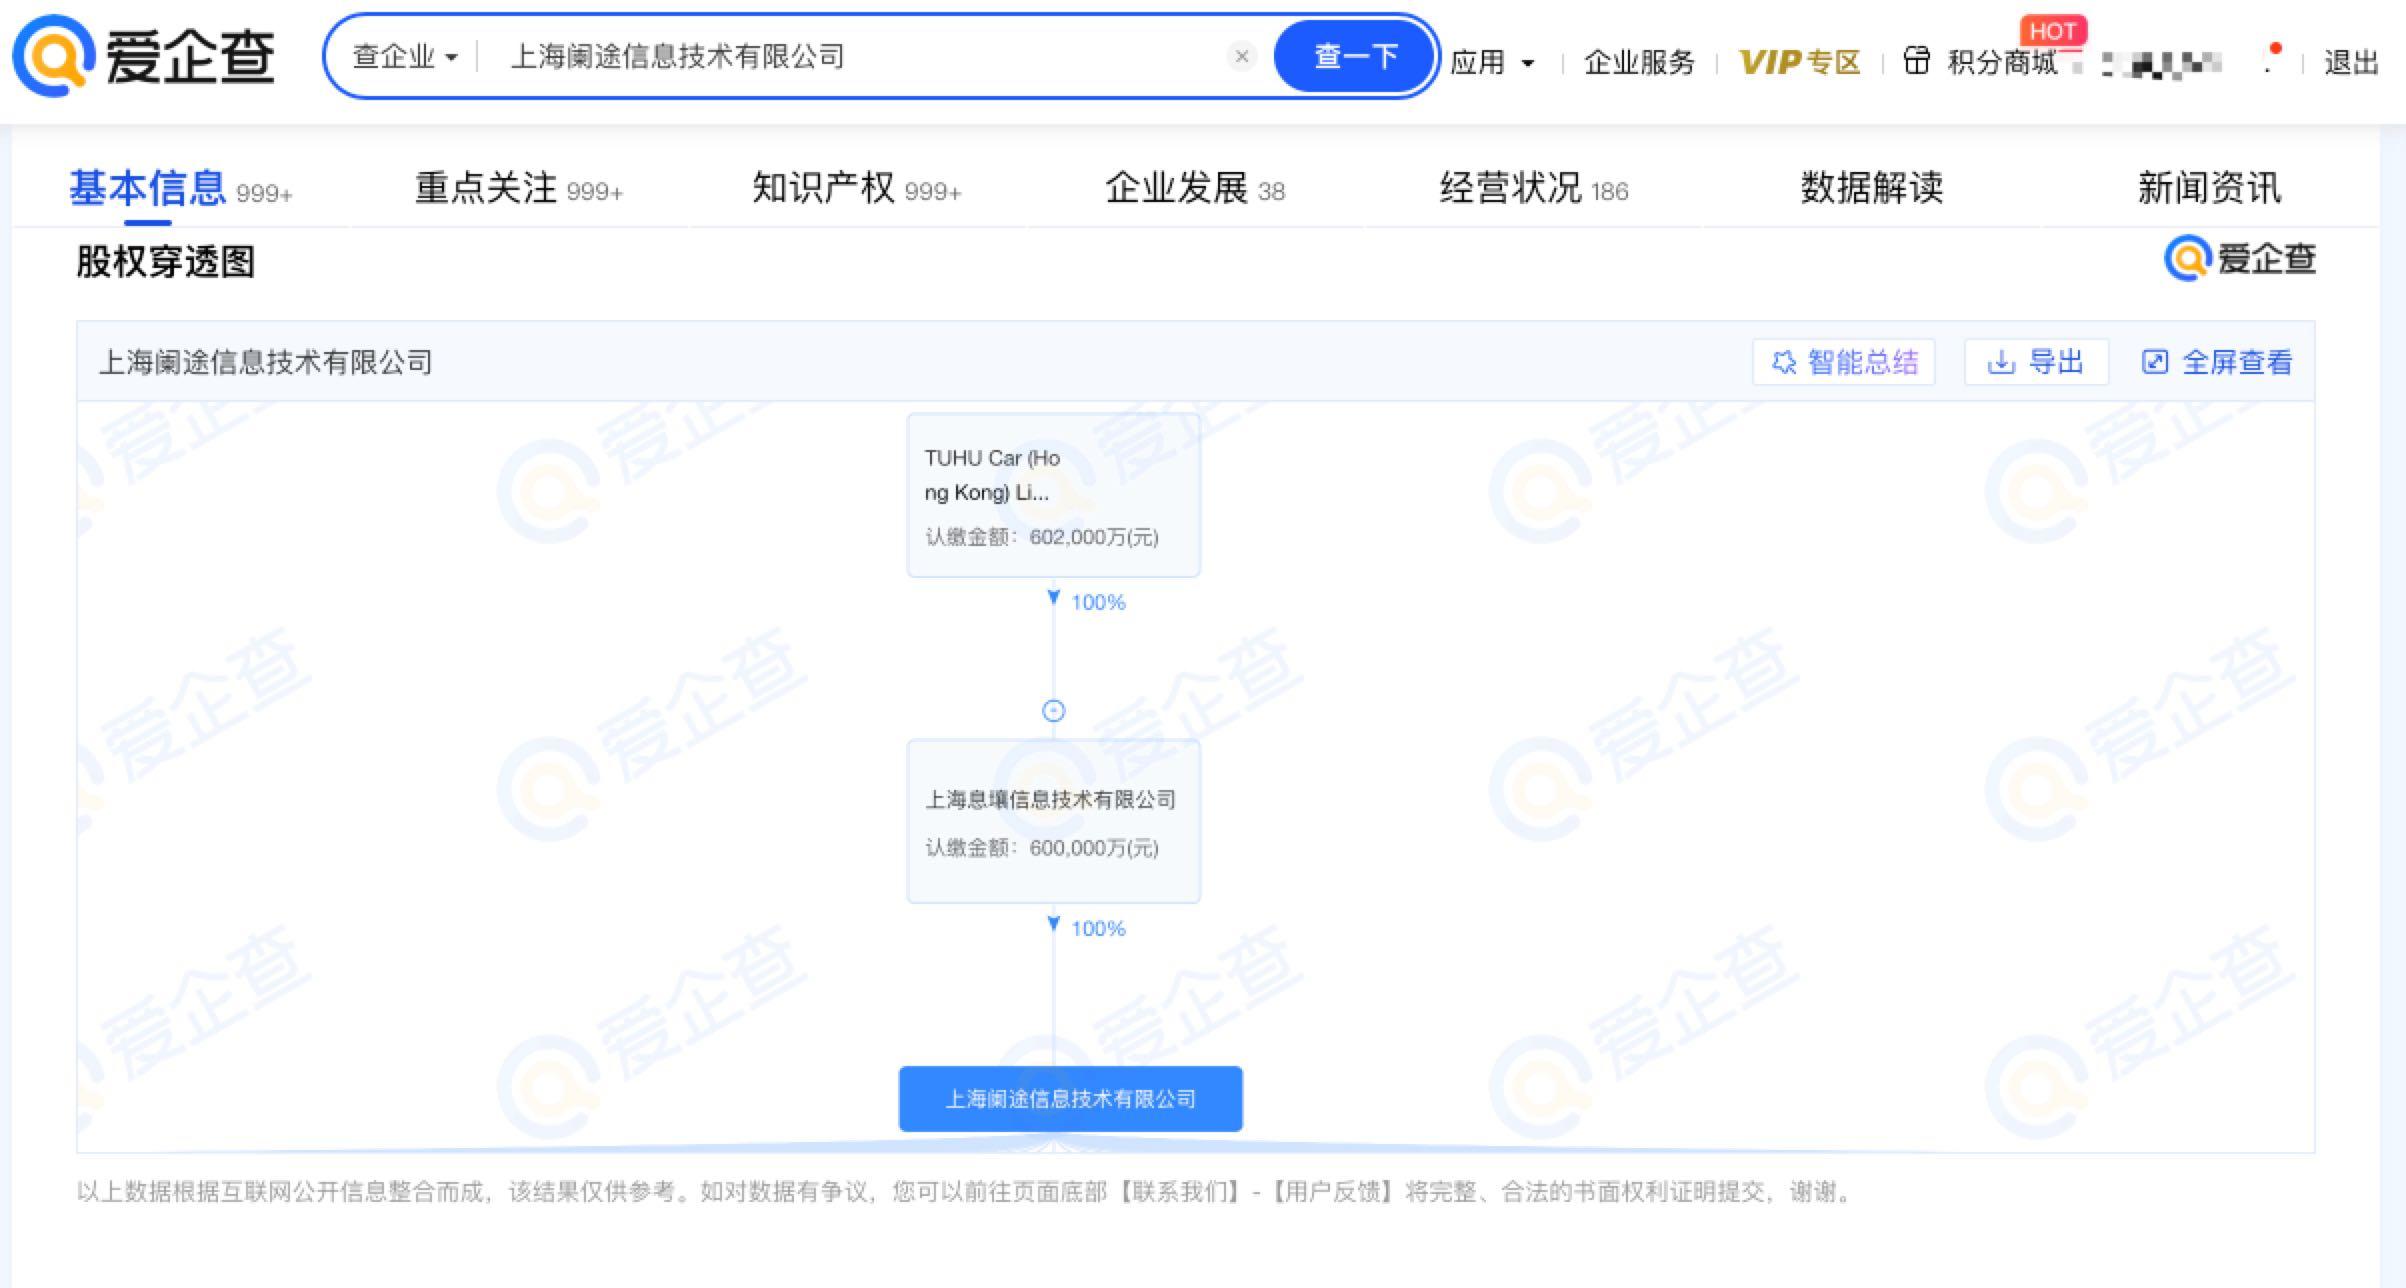
Task: Click the 导出 button label
Action: click(x=2056, y=362)
